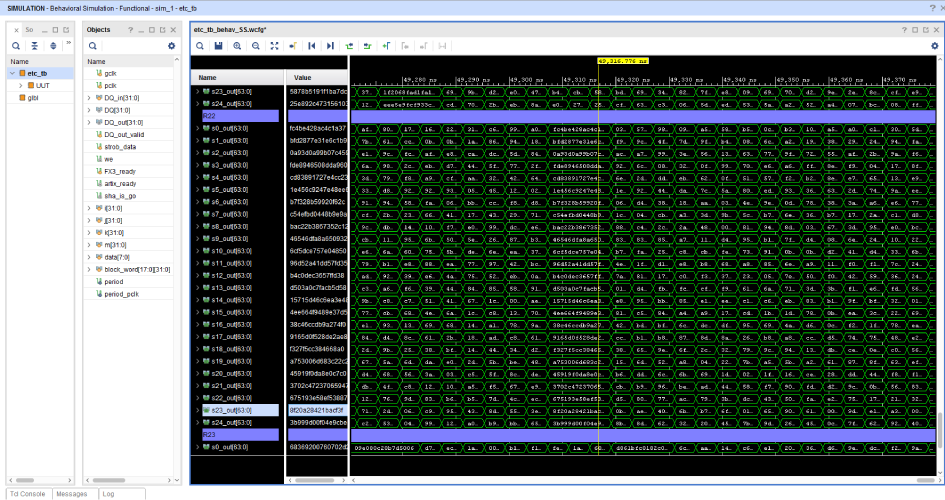The height and width of the screenshot is (500, 945).
Task: Select the FX3_ready object
Action: 120,172
